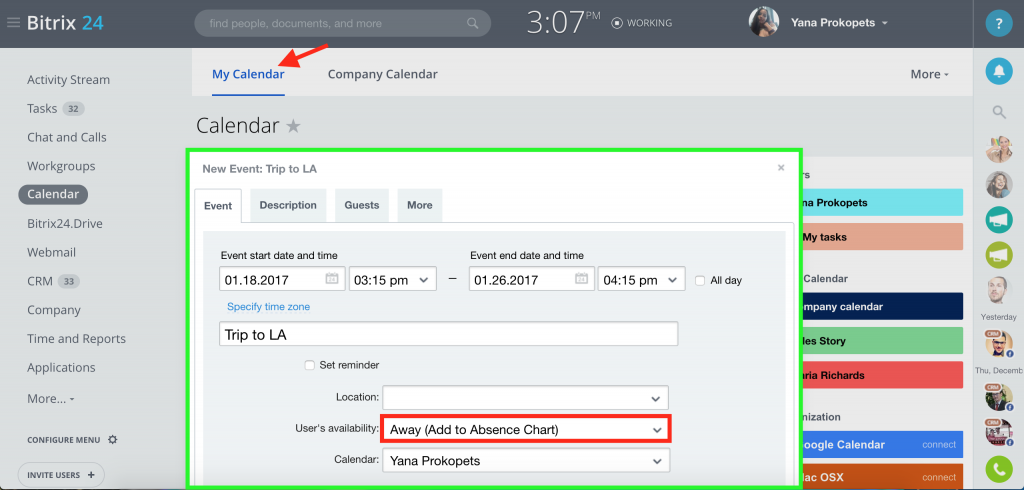Image resolution: width=1024 pixels, height=490 pixels.
Task: Open the User's availability dropdown
Action: pyautogui.click(x=526, y=430)
